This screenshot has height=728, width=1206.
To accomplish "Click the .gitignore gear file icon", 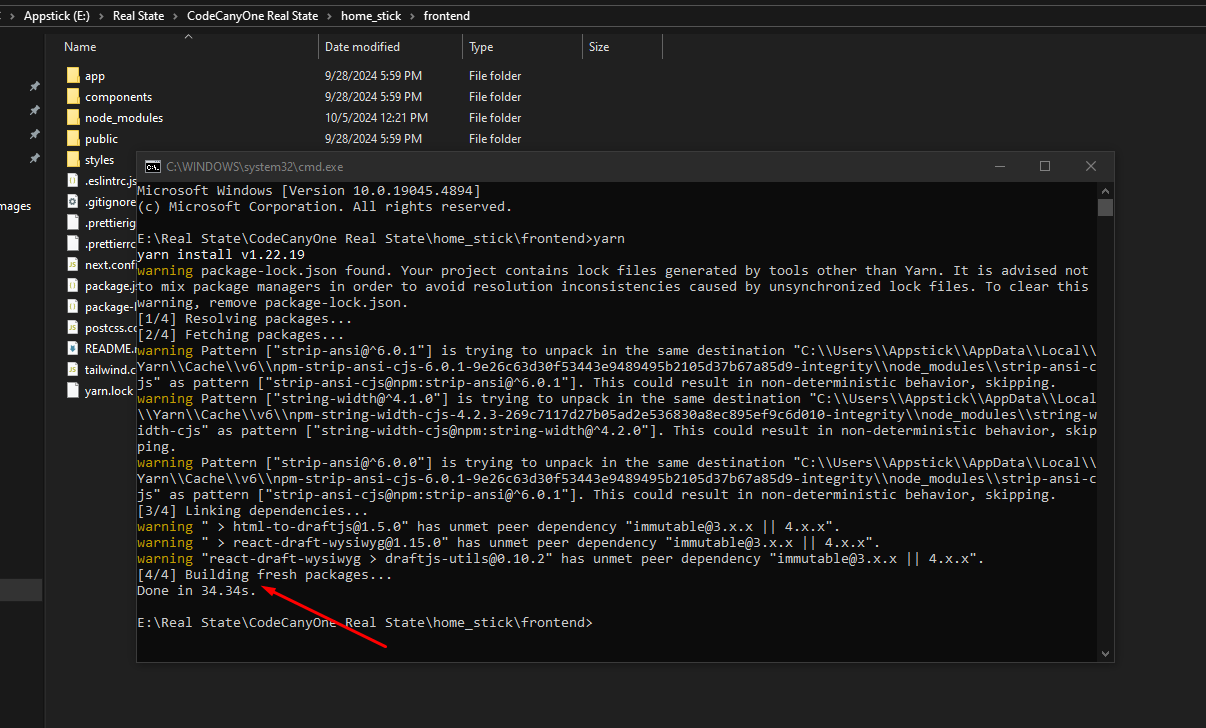I will pos(73,202).
